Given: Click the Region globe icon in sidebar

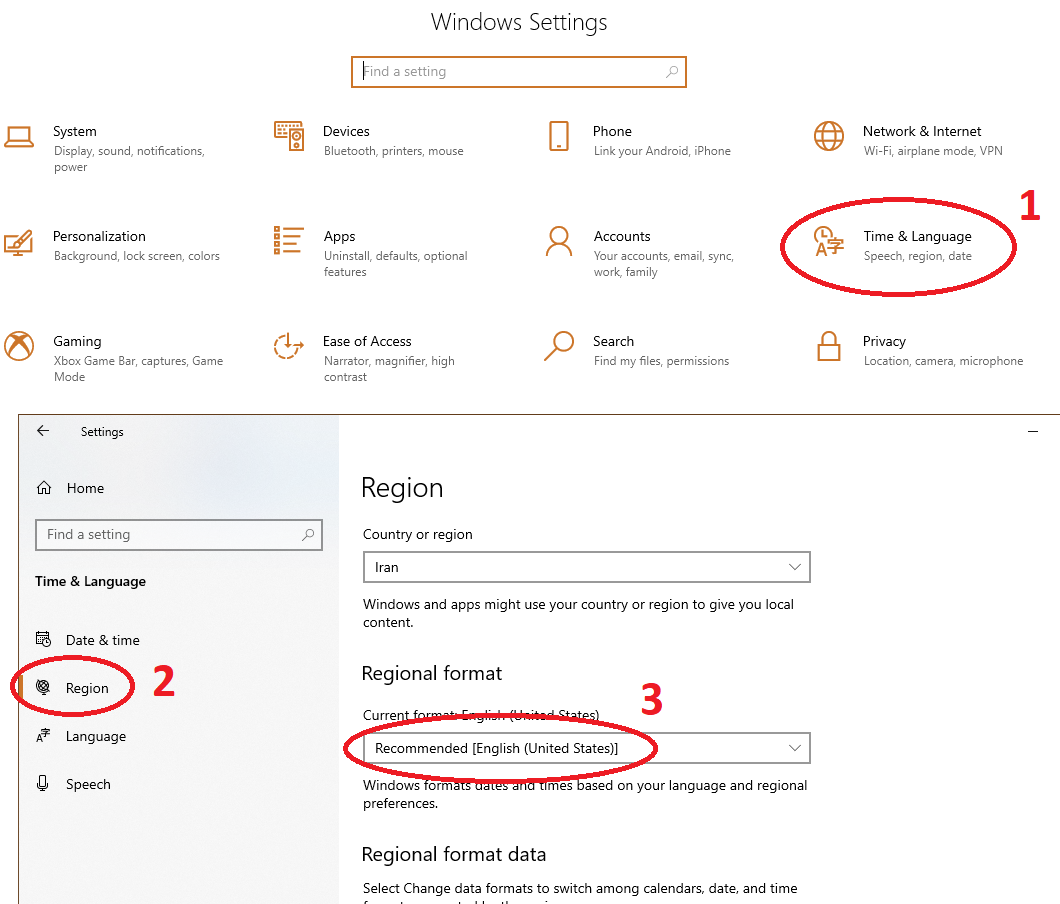Looking at the screenshot, I should (43, 687).
